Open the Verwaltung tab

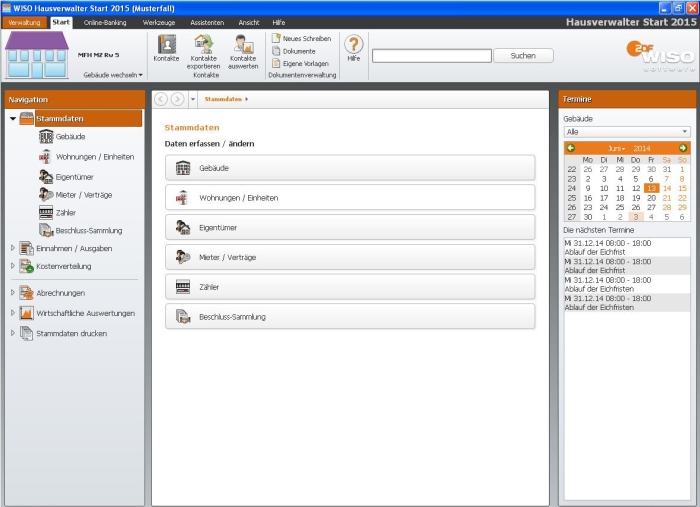tap(24, 22)
